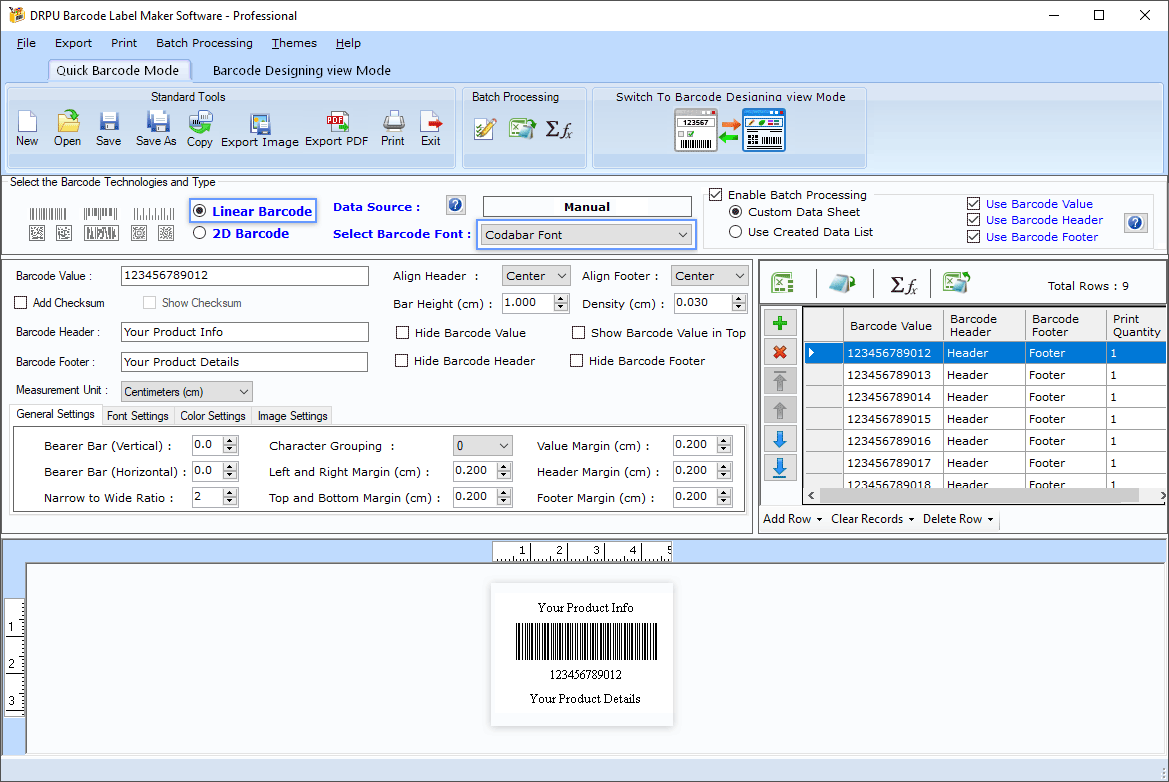Screen dimensions: 1169x782
Task: Click the Print icon in Standard Tools
Action: pyautogui.click(x=393, y=128)
